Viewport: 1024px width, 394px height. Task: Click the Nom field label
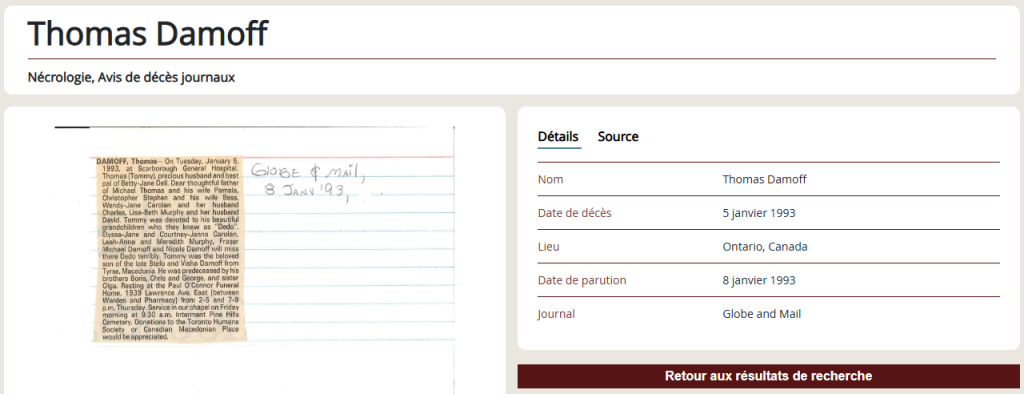tap(550, 179)
